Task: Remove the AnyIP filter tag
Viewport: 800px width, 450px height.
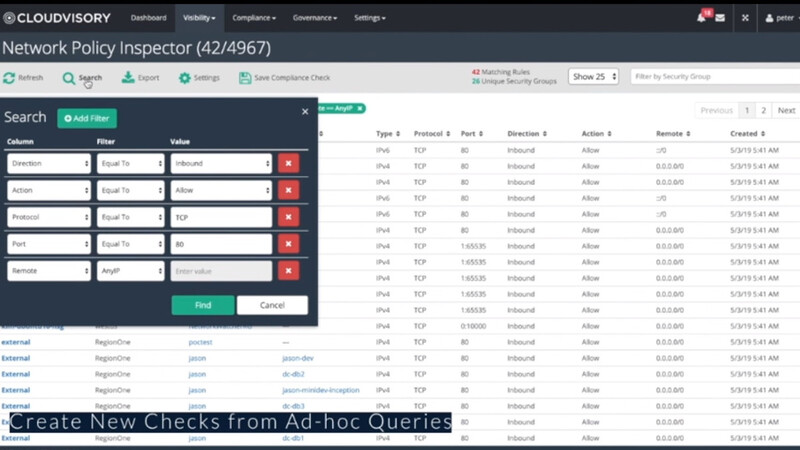Action: pyautogui.click(x=360, y=108)
